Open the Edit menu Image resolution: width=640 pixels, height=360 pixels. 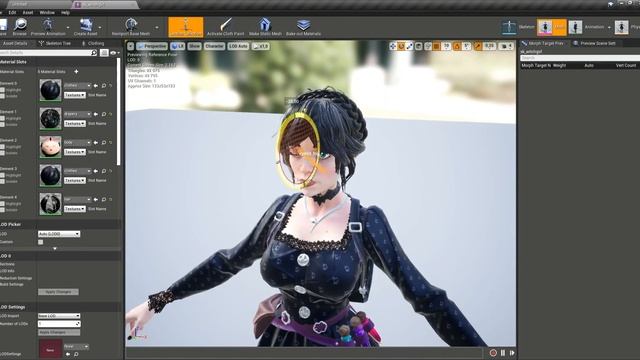coord(13,13)
